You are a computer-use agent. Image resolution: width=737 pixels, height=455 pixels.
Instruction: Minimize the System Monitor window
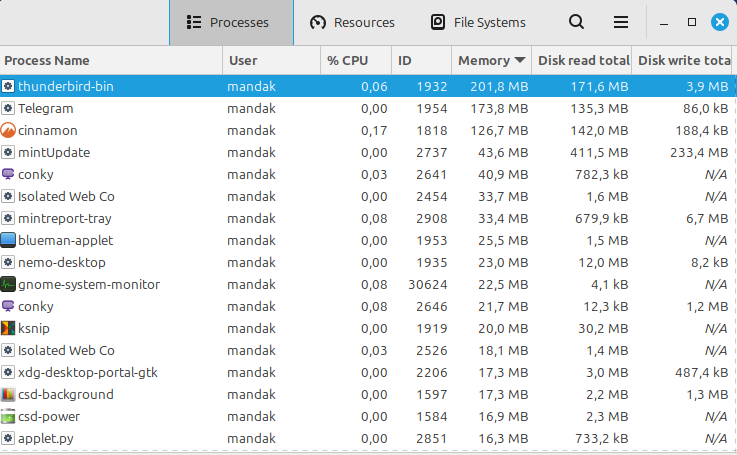664,23
